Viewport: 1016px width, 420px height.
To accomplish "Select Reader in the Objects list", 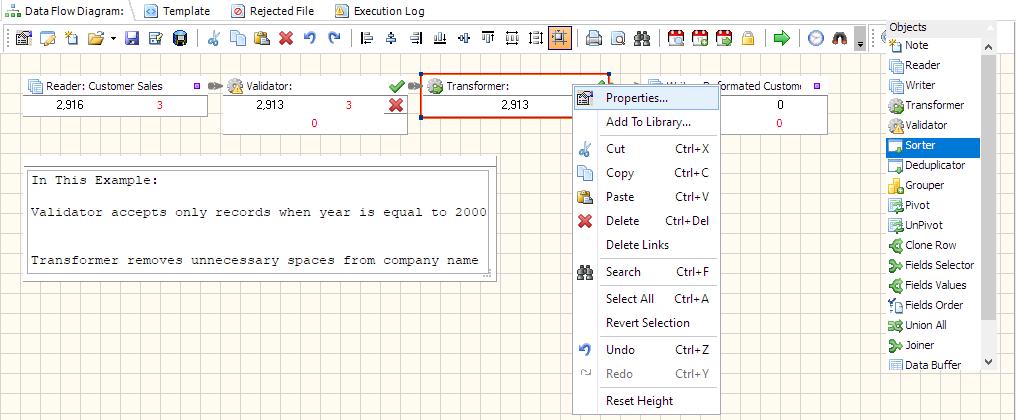I will (933, 65).
